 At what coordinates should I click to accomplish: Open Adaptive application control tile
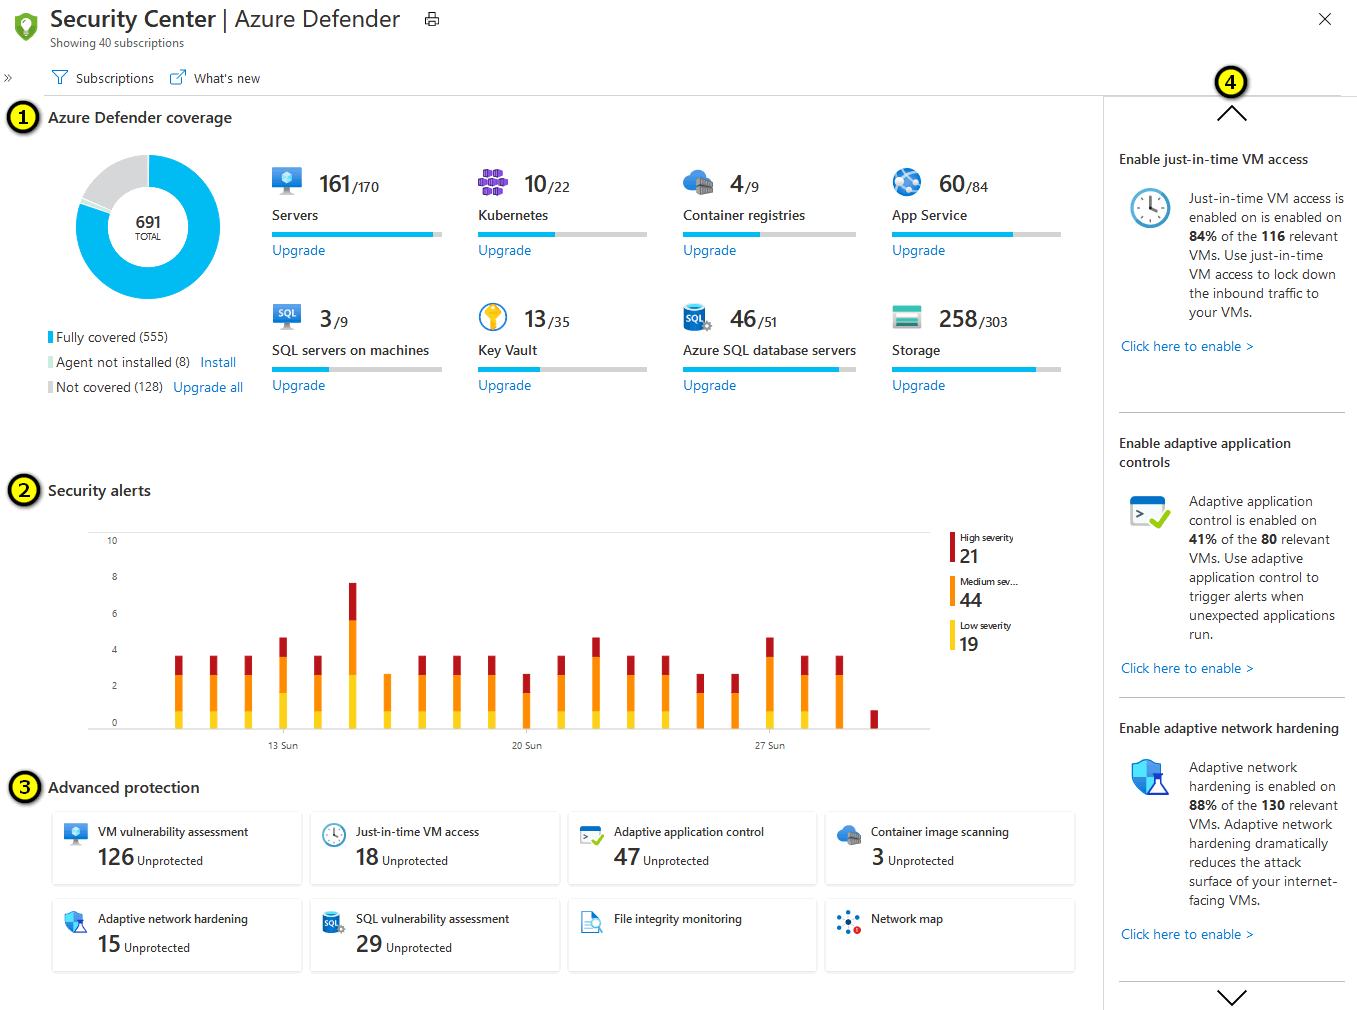point(693,848)
